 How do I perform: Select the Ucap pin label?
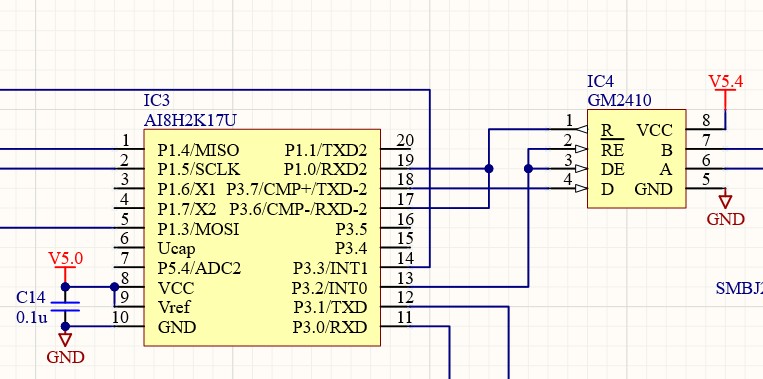(177, 249)
